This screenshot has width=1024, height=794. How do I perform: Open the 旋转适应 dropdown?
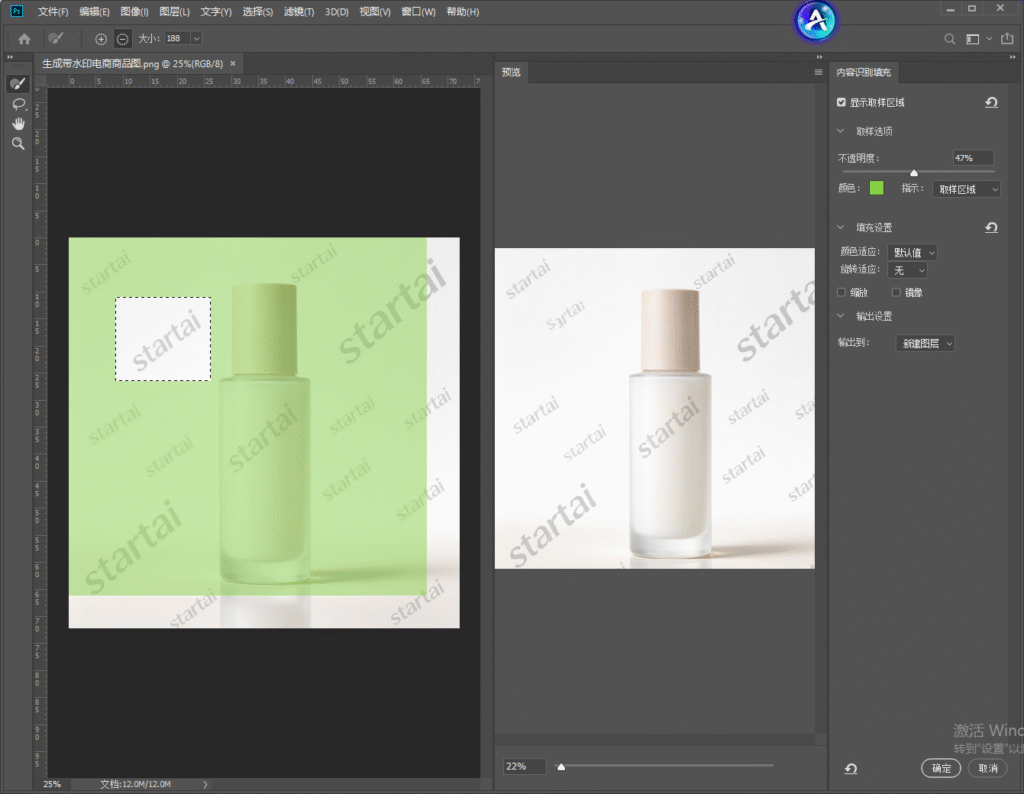(907, 270)
